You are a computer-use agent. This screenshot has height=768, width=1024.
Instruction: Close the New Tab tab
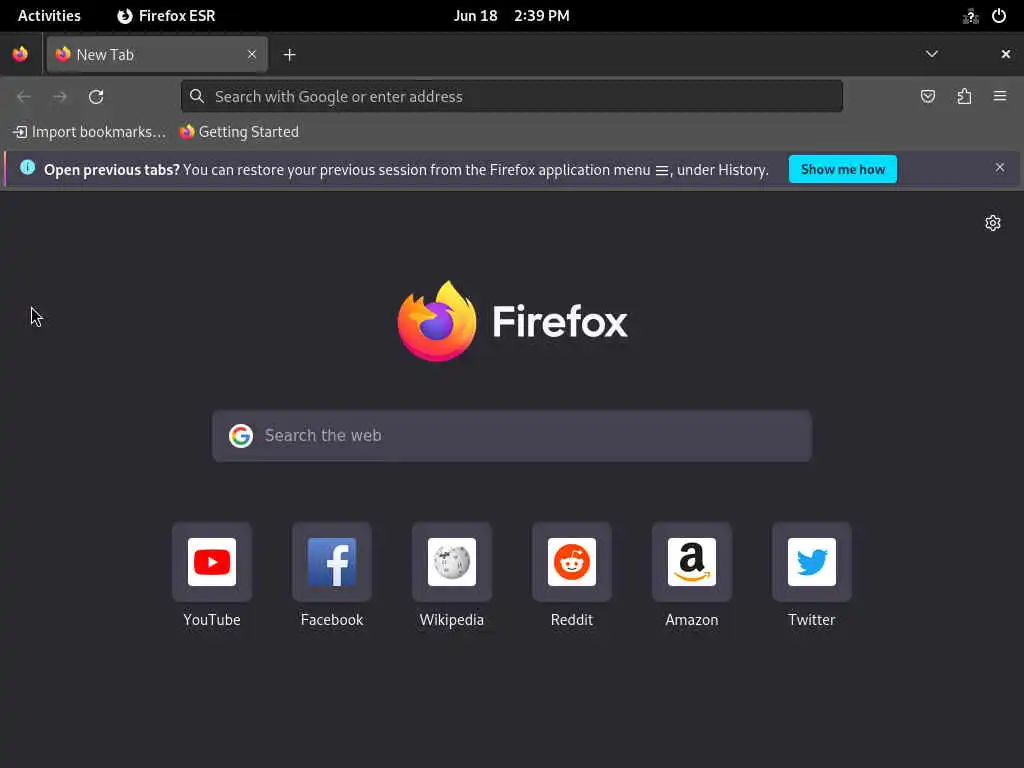(251, 54)
